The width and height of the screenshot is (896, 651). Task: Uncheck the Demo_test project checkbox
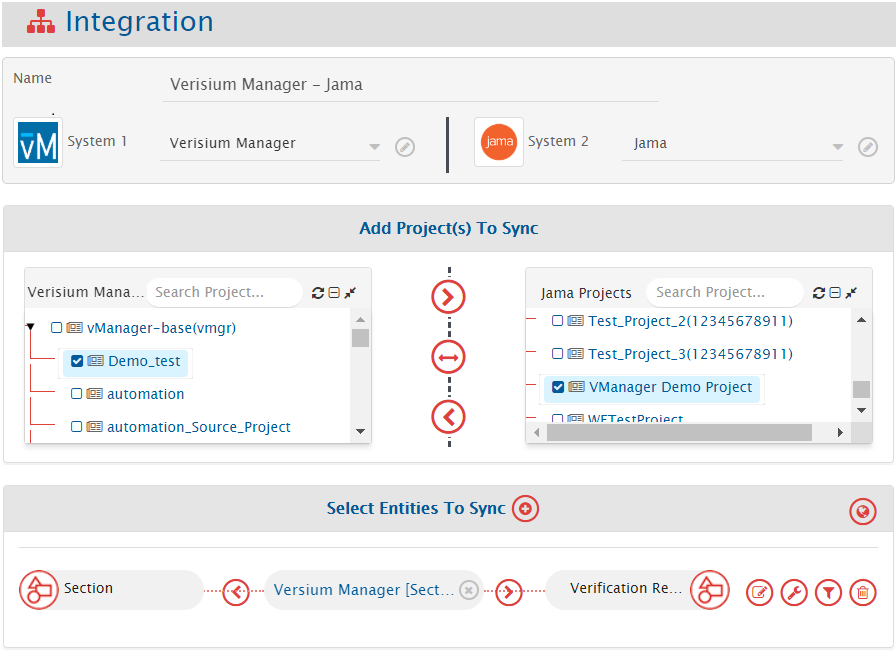click(77, 361)
